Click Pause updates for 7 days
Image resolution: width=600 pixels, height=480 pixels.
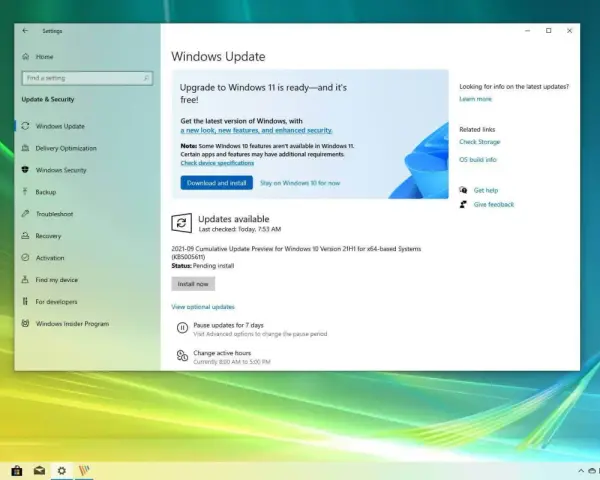pyautogui.click(x=228, y=325)
